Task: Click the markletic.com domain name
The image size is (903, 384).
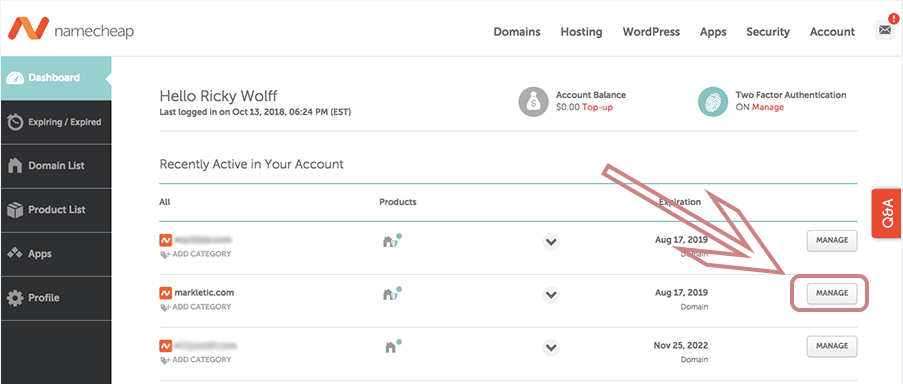Action: (x=204, y=292)
